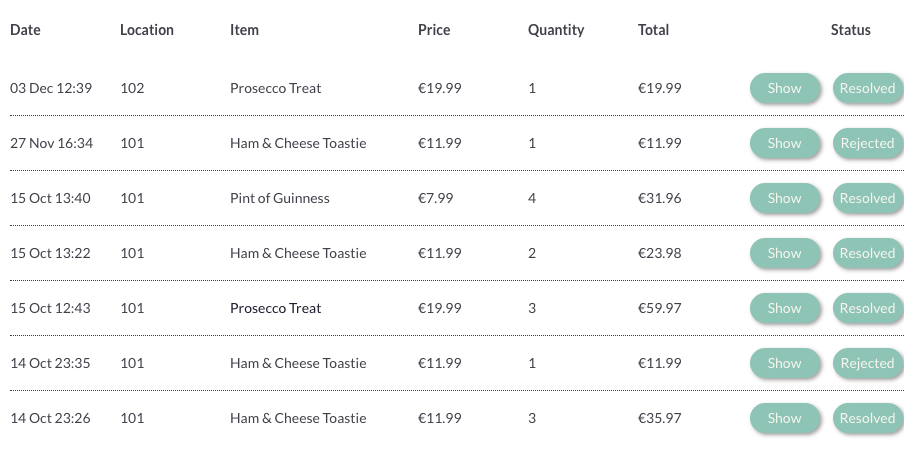Click the Quantity column header
The width and height of the screenshot is (919, 475).
pyautogui.click(x=556, y=30)
